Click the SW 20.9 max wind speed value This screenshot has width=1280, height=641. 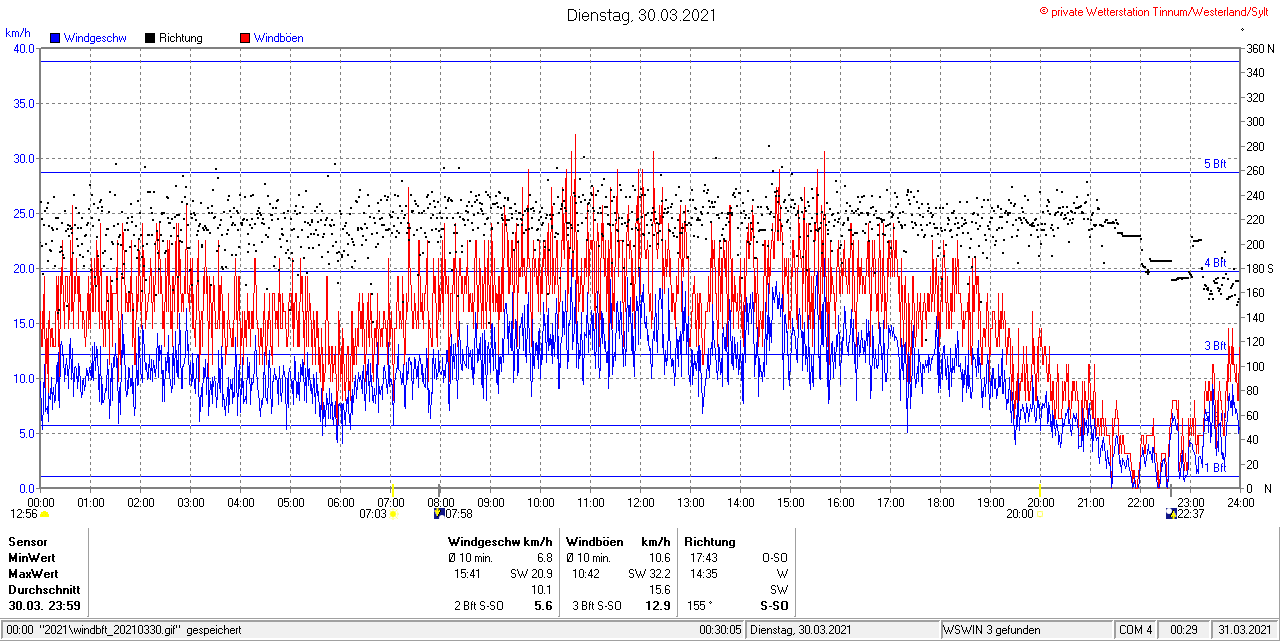click(x=531, y=574)
